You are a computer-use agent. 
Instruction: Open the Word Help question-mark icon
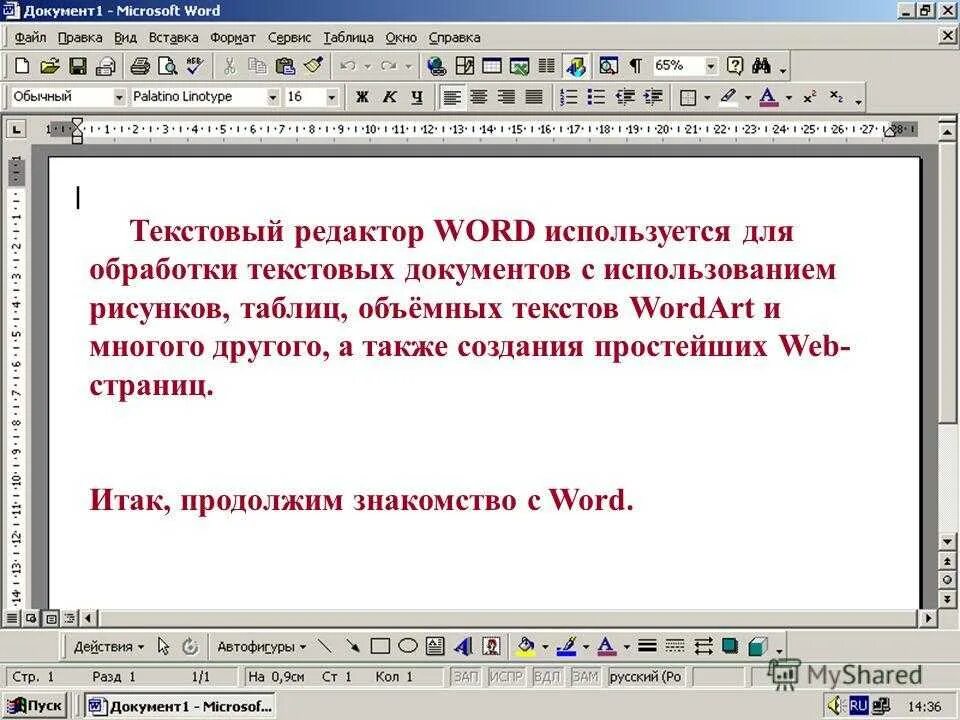(x=735, y=66)
